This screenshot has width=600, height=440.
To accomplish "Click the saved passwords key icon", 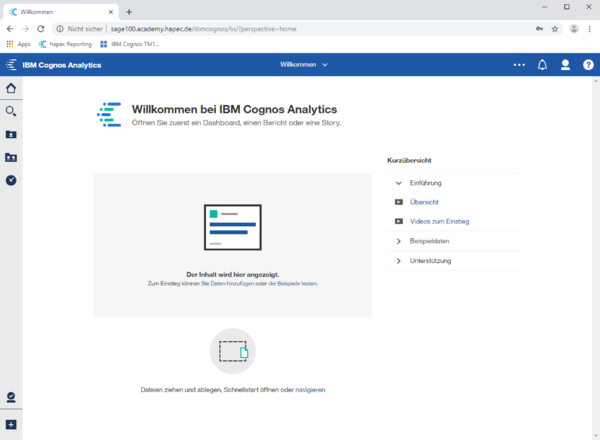I will point(539,29).
